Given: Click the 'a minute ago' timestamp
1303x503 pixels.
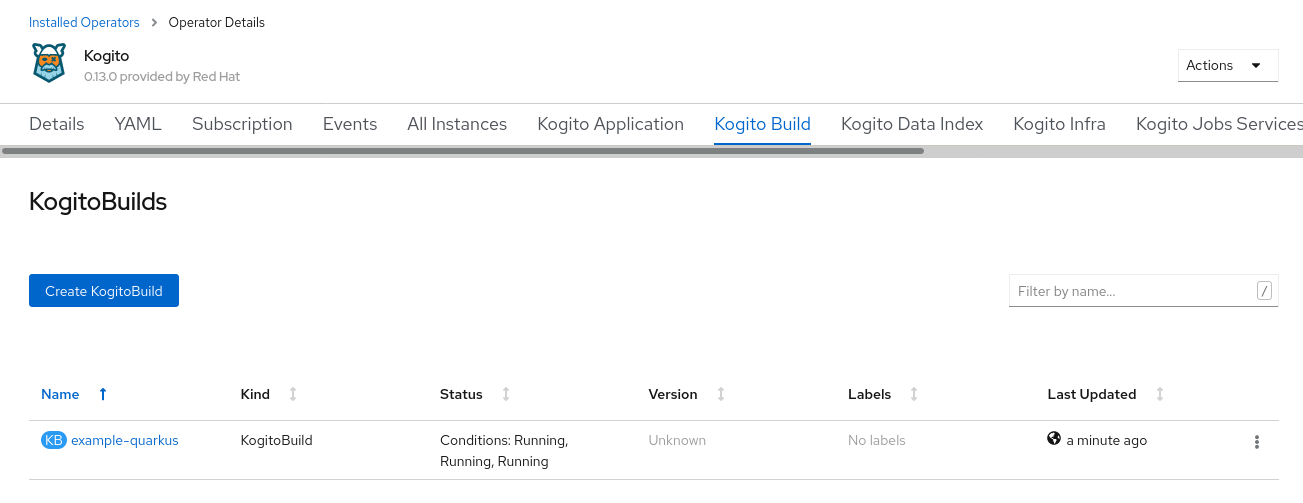Looking at the screenshot, I should point(1107,440).
